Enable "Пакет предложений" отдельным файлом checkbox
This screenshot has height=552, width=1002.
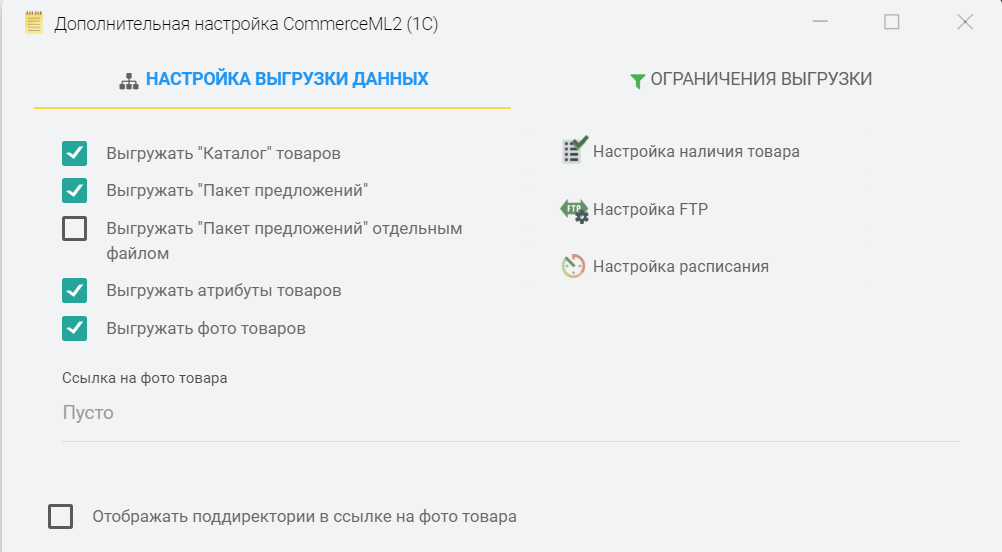click(x=75, y=229)
